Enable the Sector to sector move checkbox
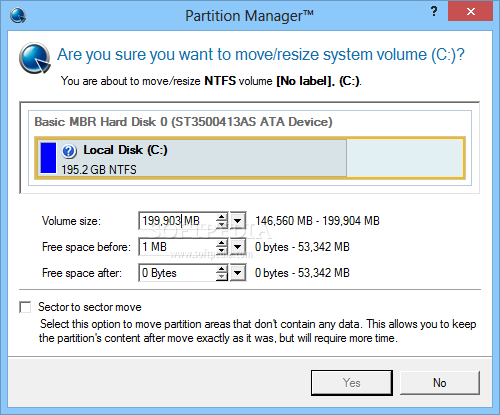Screen dimensions: 500x415 25,307
